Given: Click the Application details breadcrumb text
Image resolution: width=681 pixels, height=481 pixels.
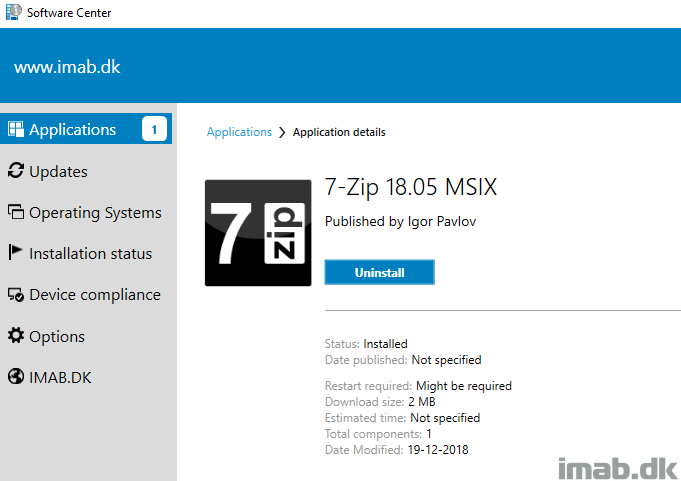Looking at the screenshot, I should tap(339, 132).
